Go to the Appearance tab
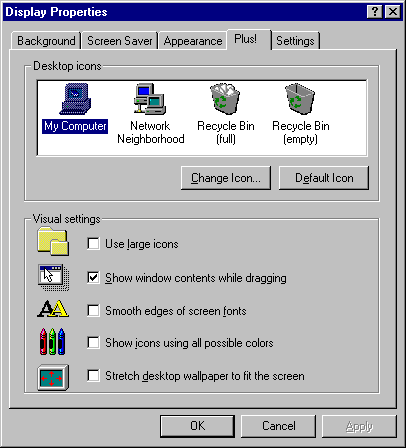This screenshot has height=448, width=406. [193, 41]
